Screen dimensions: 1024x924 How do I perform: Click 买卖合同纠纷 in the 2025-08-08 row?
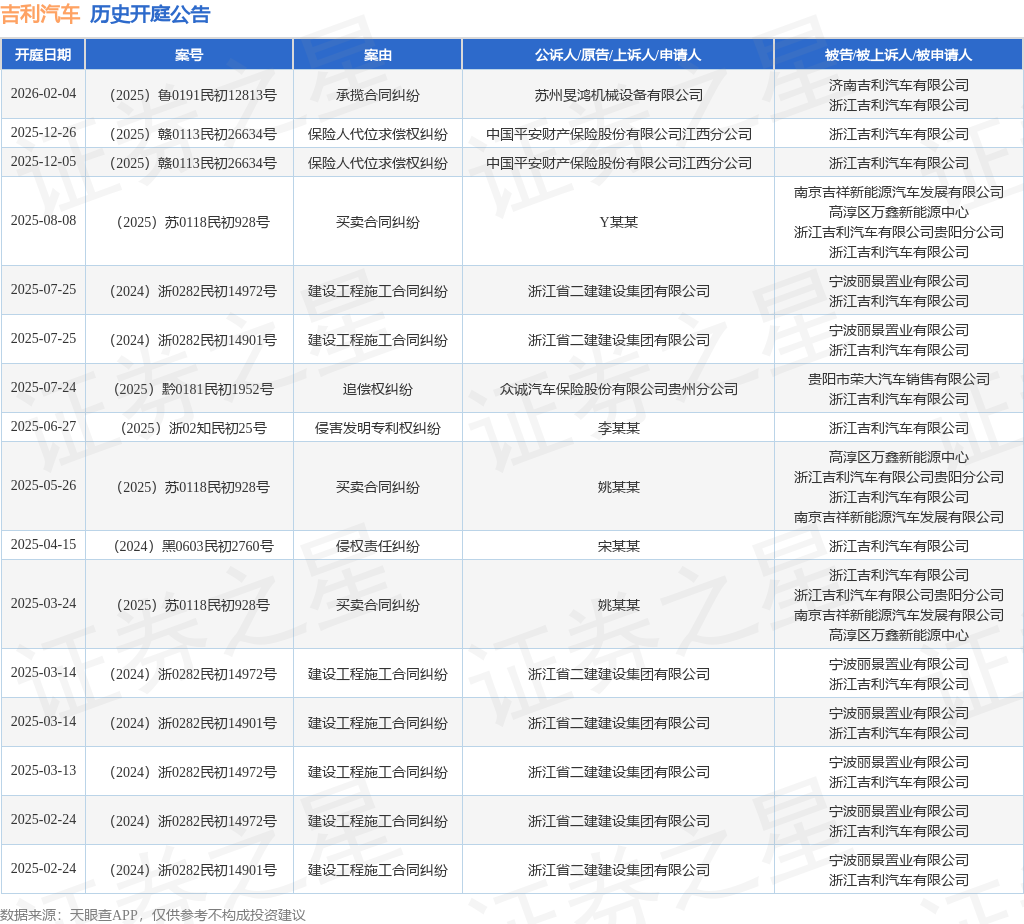377,222
